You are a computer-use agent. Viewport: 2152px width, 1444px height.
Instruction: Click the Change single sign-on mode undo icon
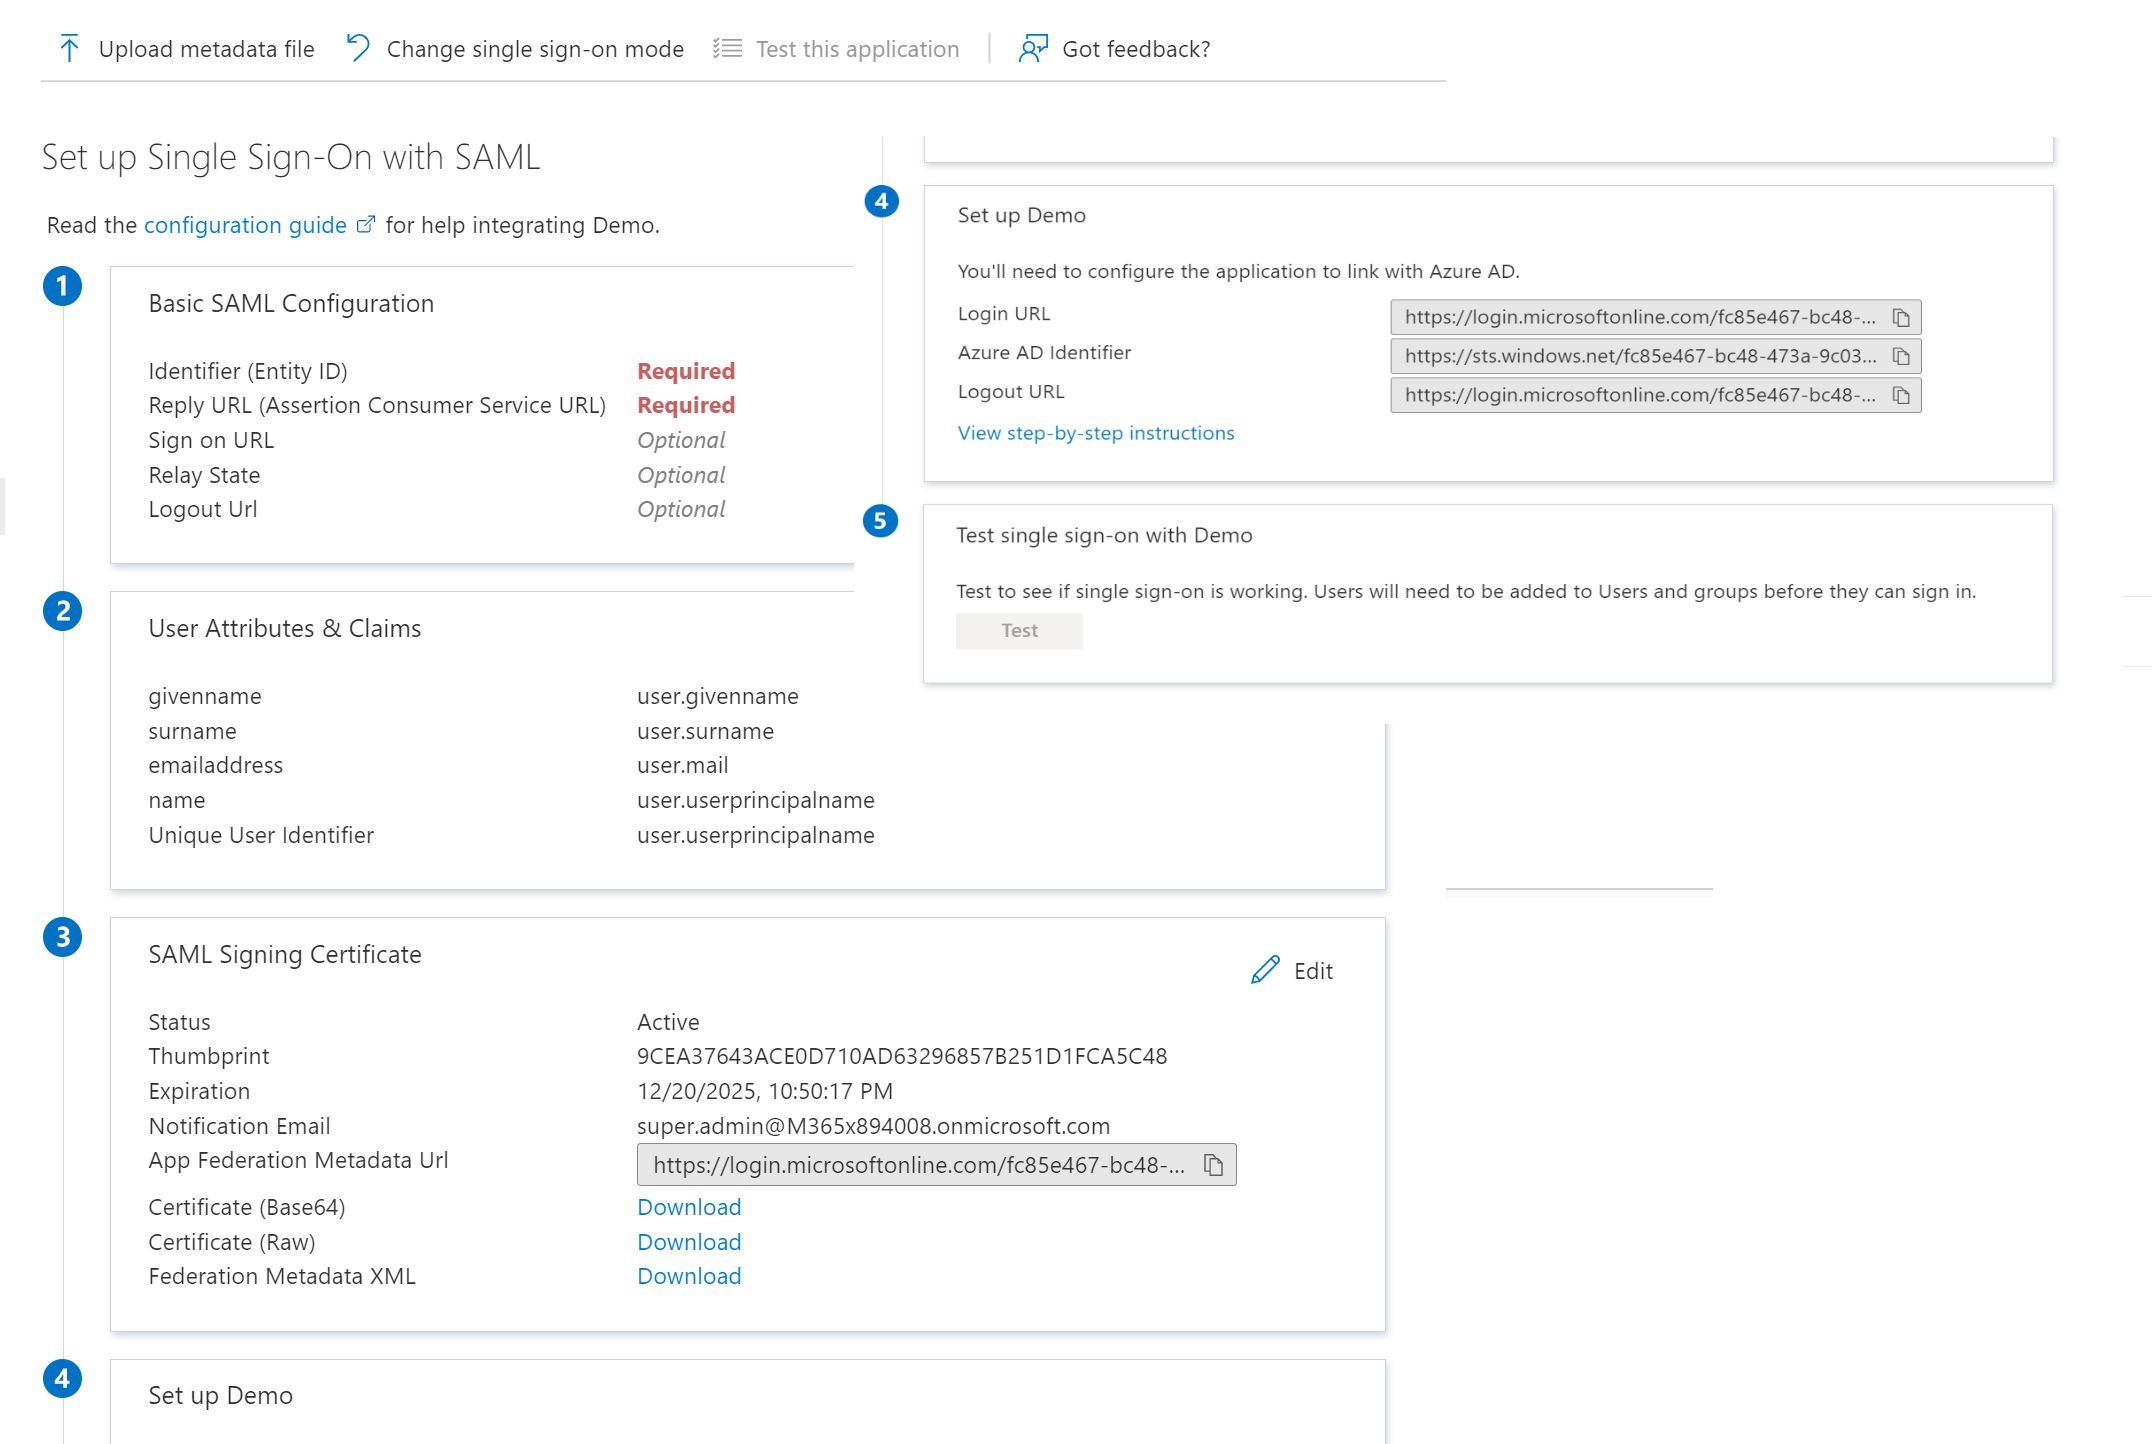coord(358,48)
